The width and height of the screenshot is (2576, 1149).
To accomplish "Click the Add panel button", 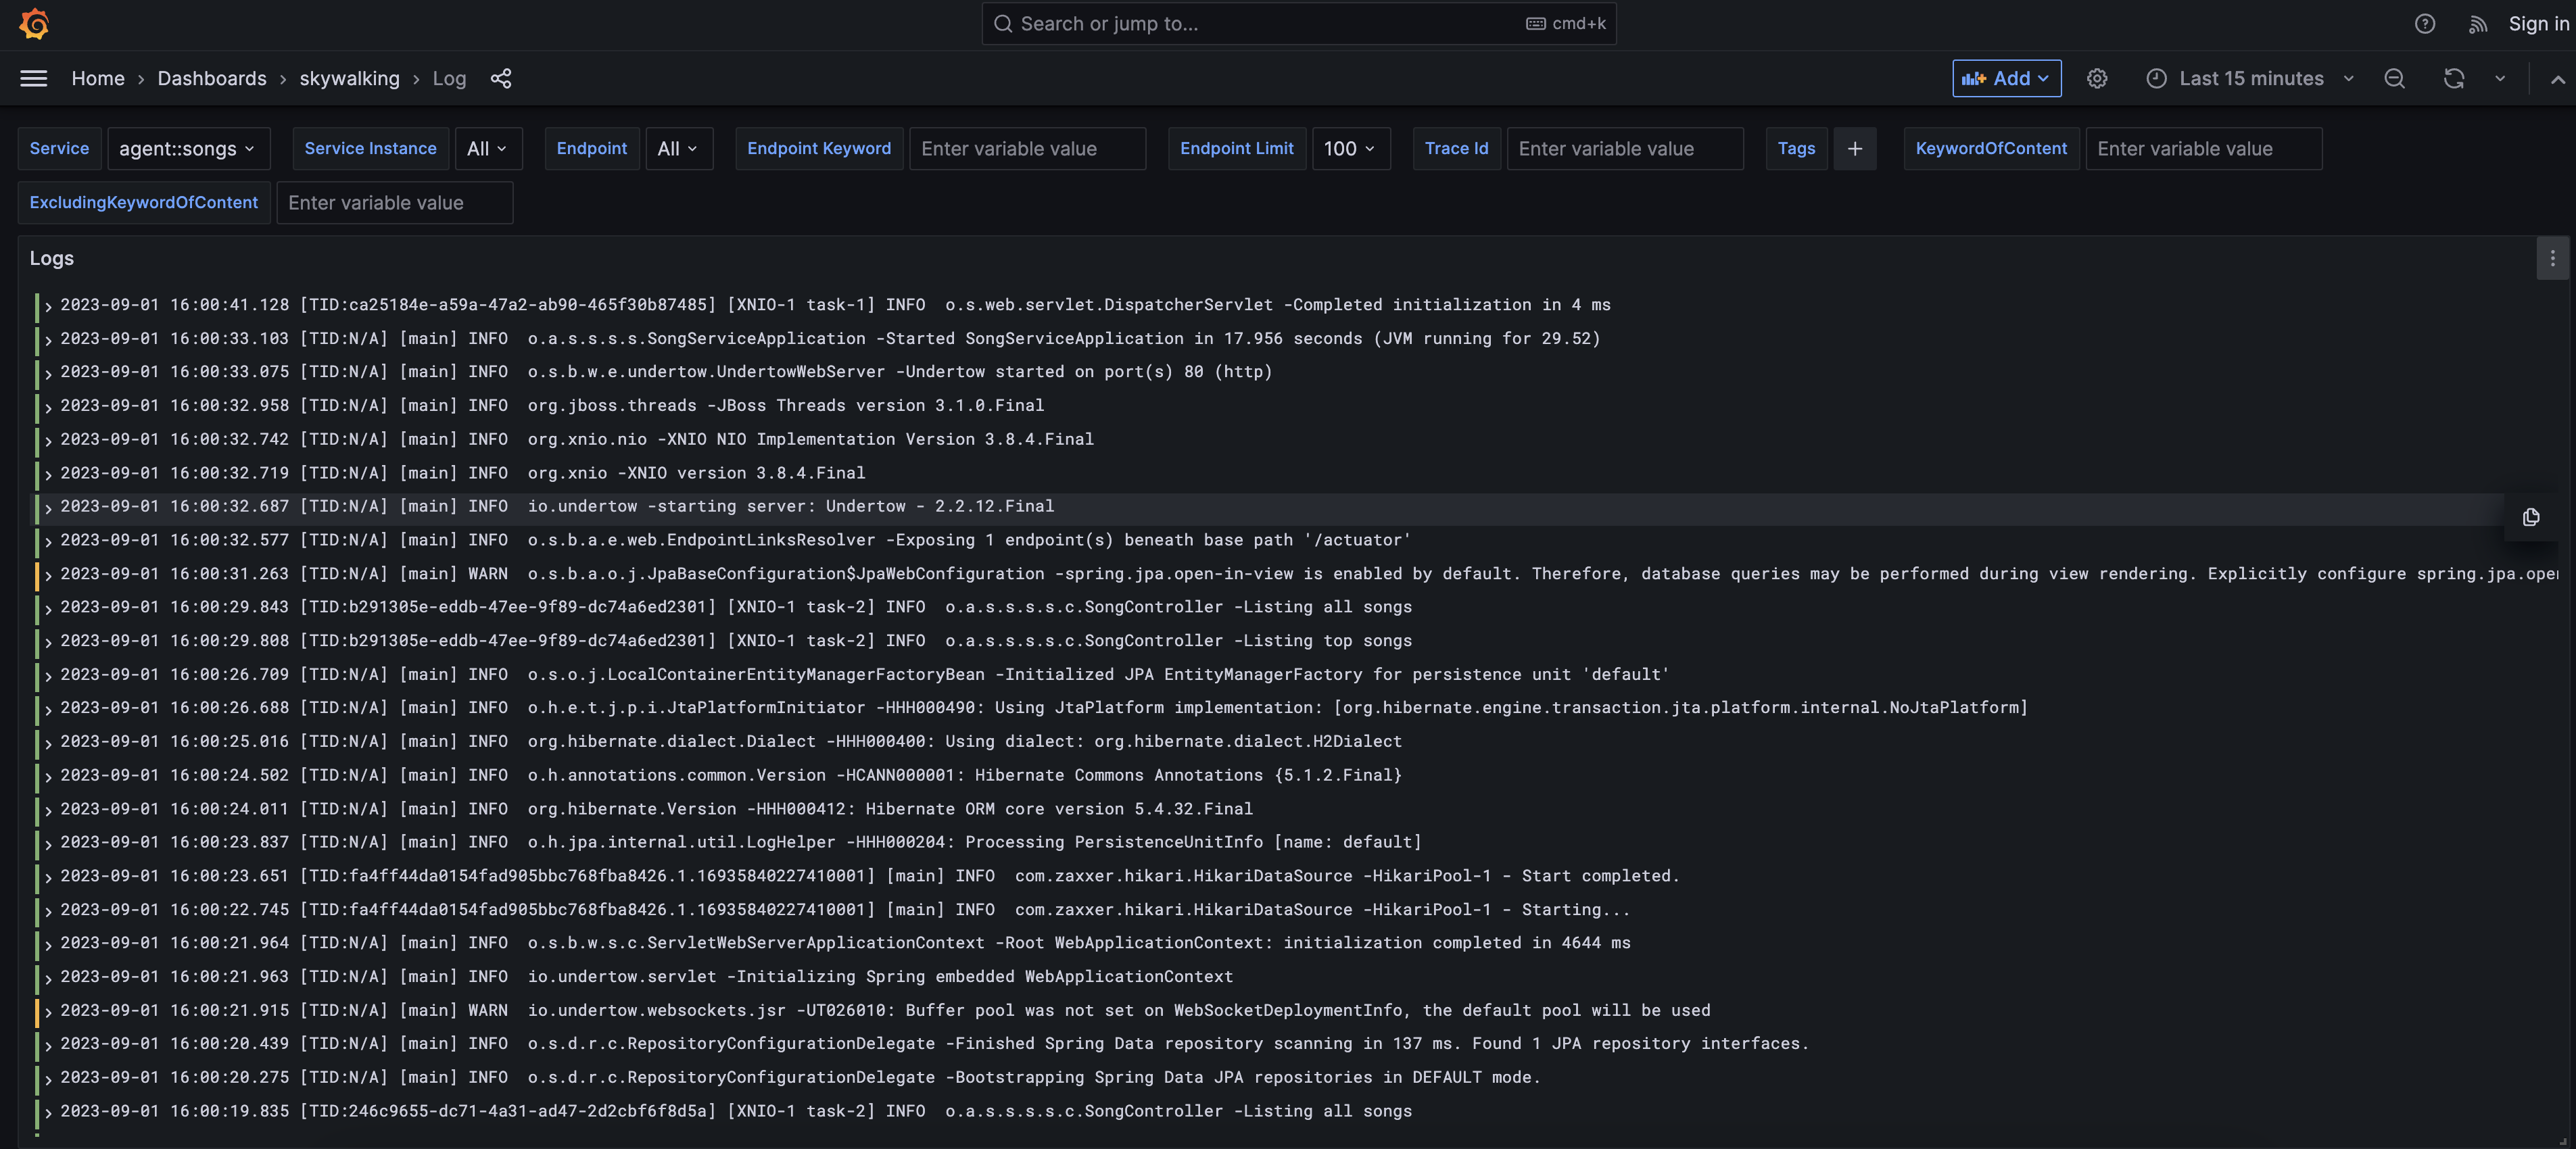I will click(2006, 78).
